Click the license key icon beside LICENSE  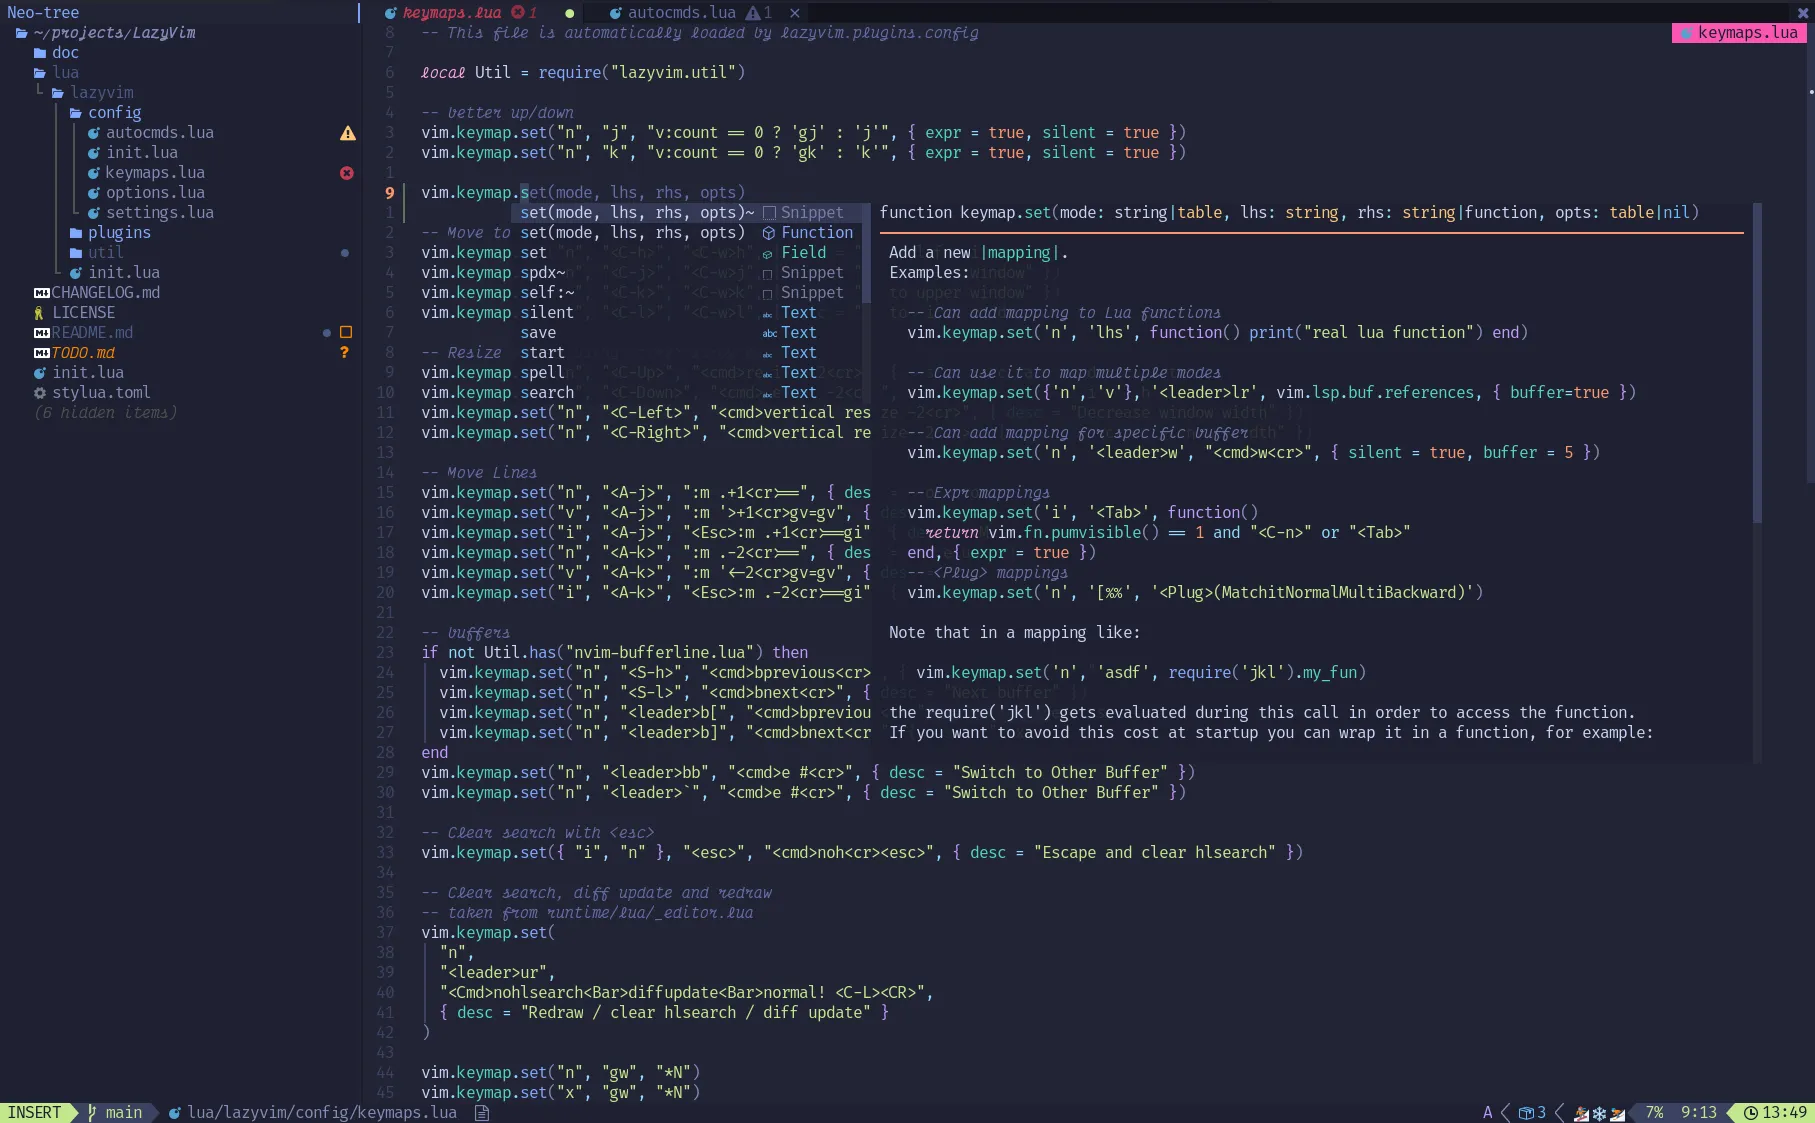[x=40, y=313]
